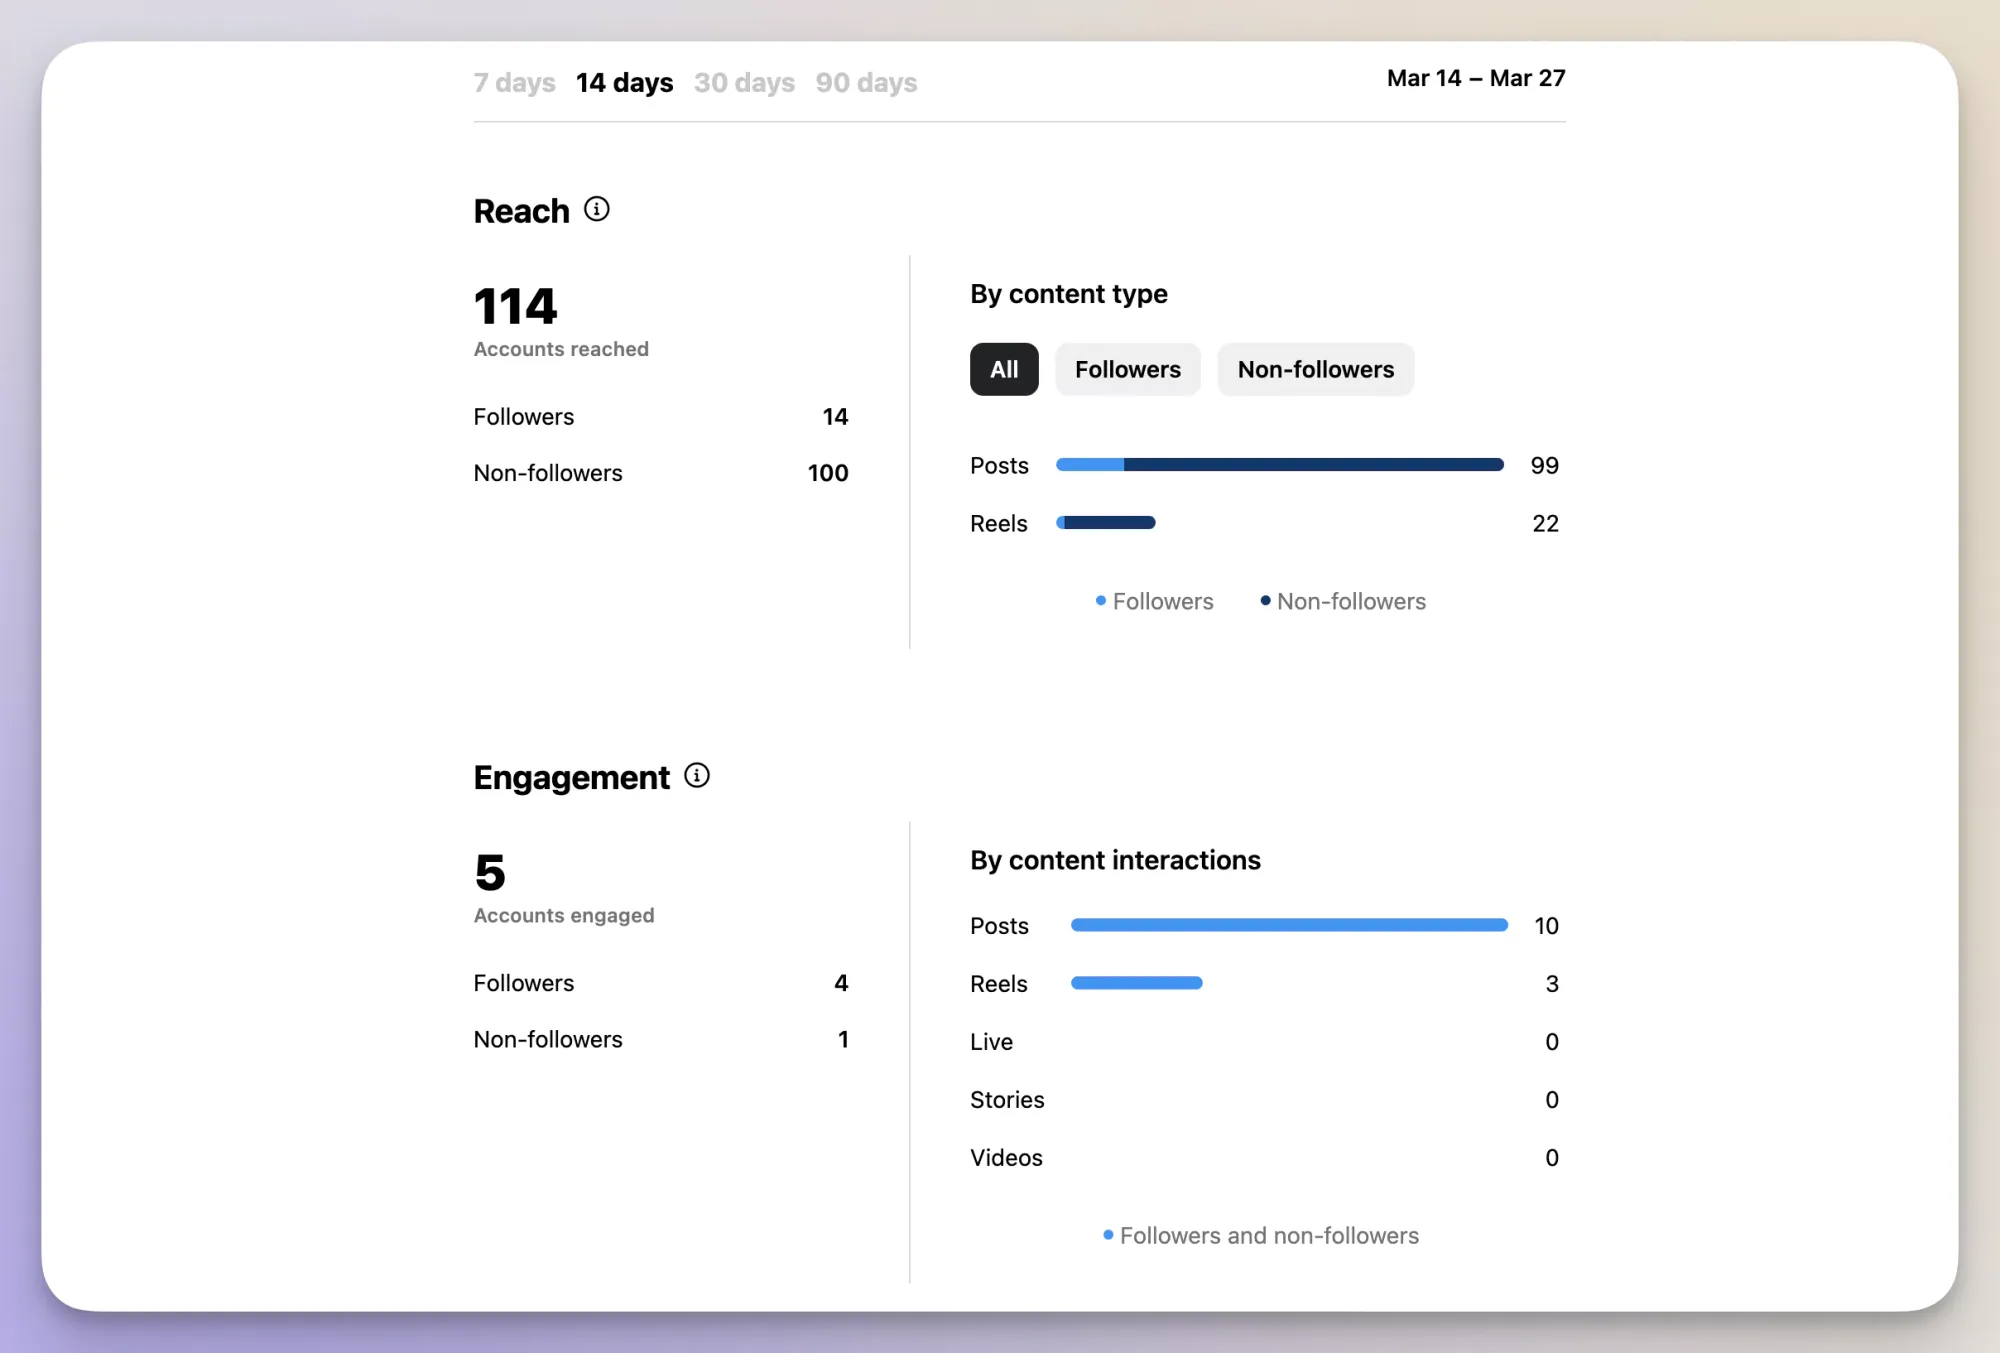
Task: Click the Live interactions row label
Action: coord(991,1042)
